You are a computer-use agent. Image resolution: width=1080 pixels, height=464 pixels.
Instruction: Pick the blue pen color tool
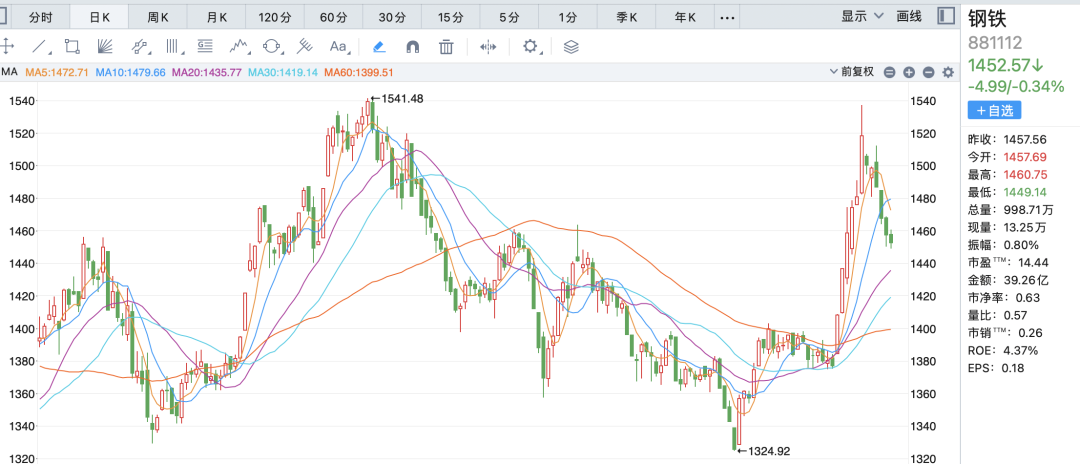click(378, 46)
